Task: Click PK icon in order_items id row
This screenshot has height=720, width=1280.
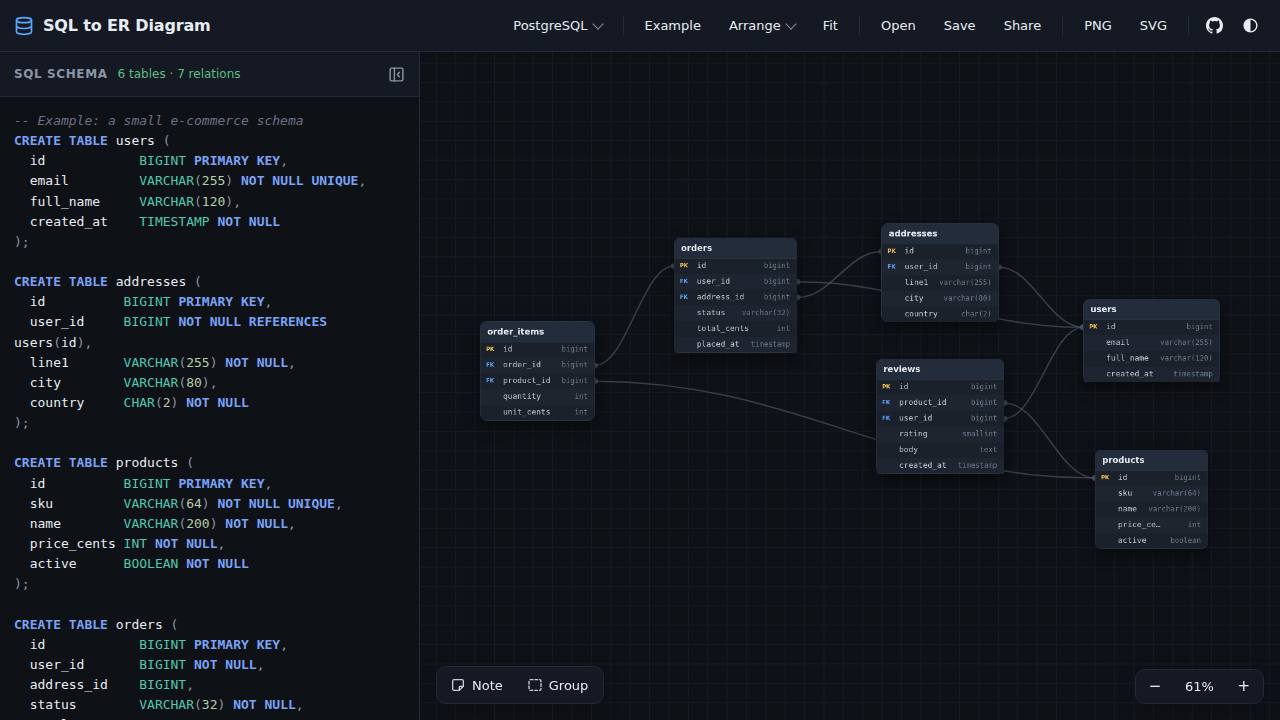Action: (x=490, y=349)
